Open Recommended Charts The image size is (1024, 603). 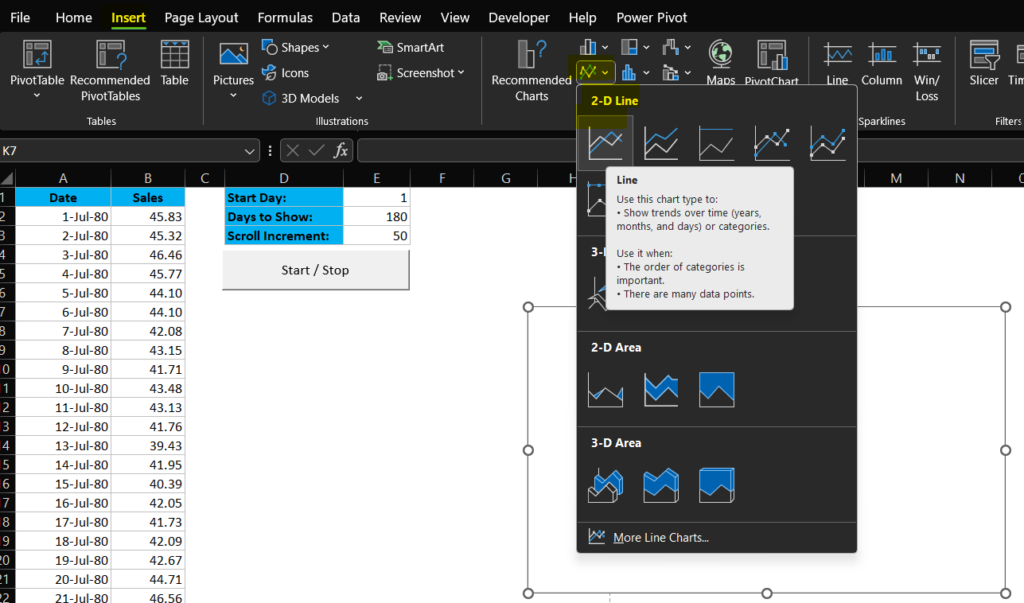tap(532, 71)
